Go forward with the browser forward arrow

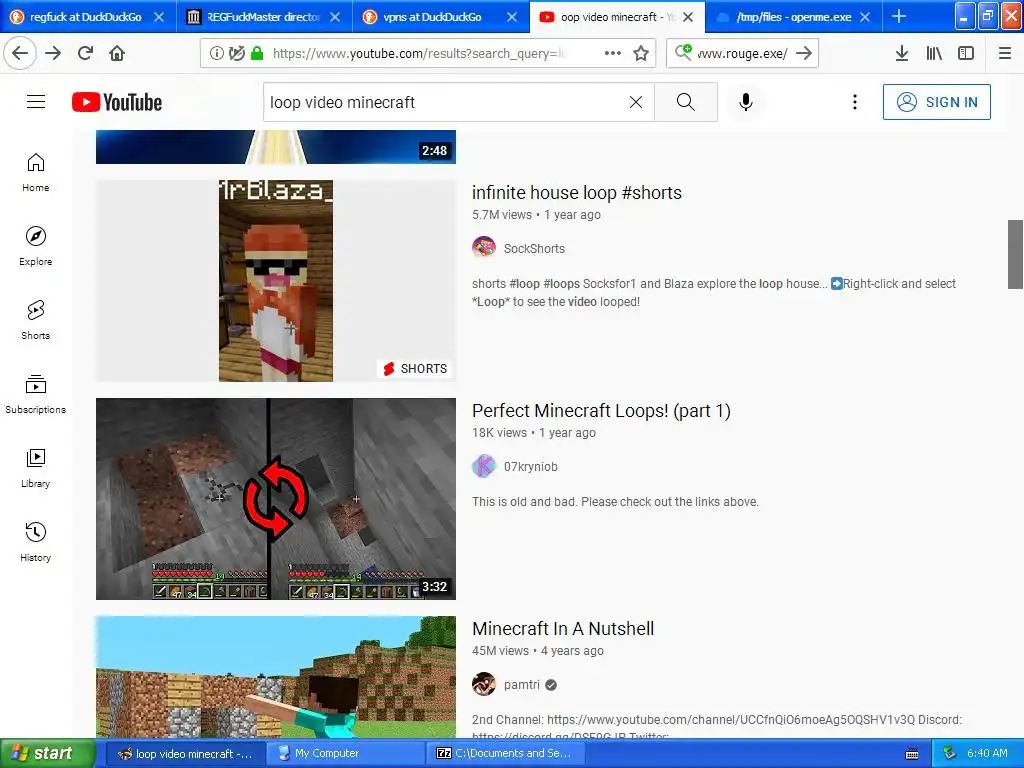point(53,53)
